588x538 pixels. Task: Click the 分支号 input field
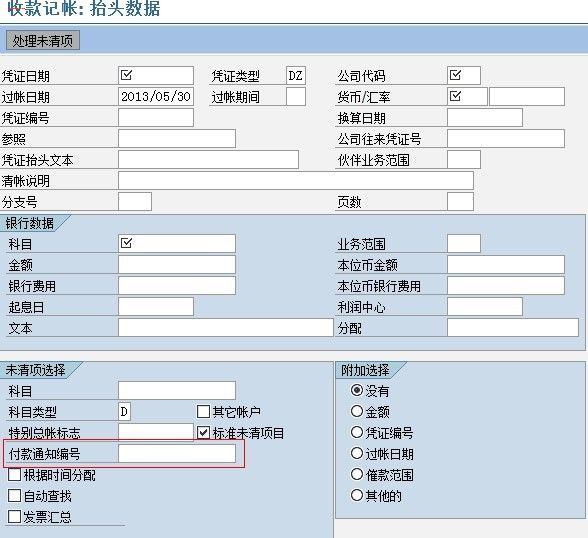(135, 201)
